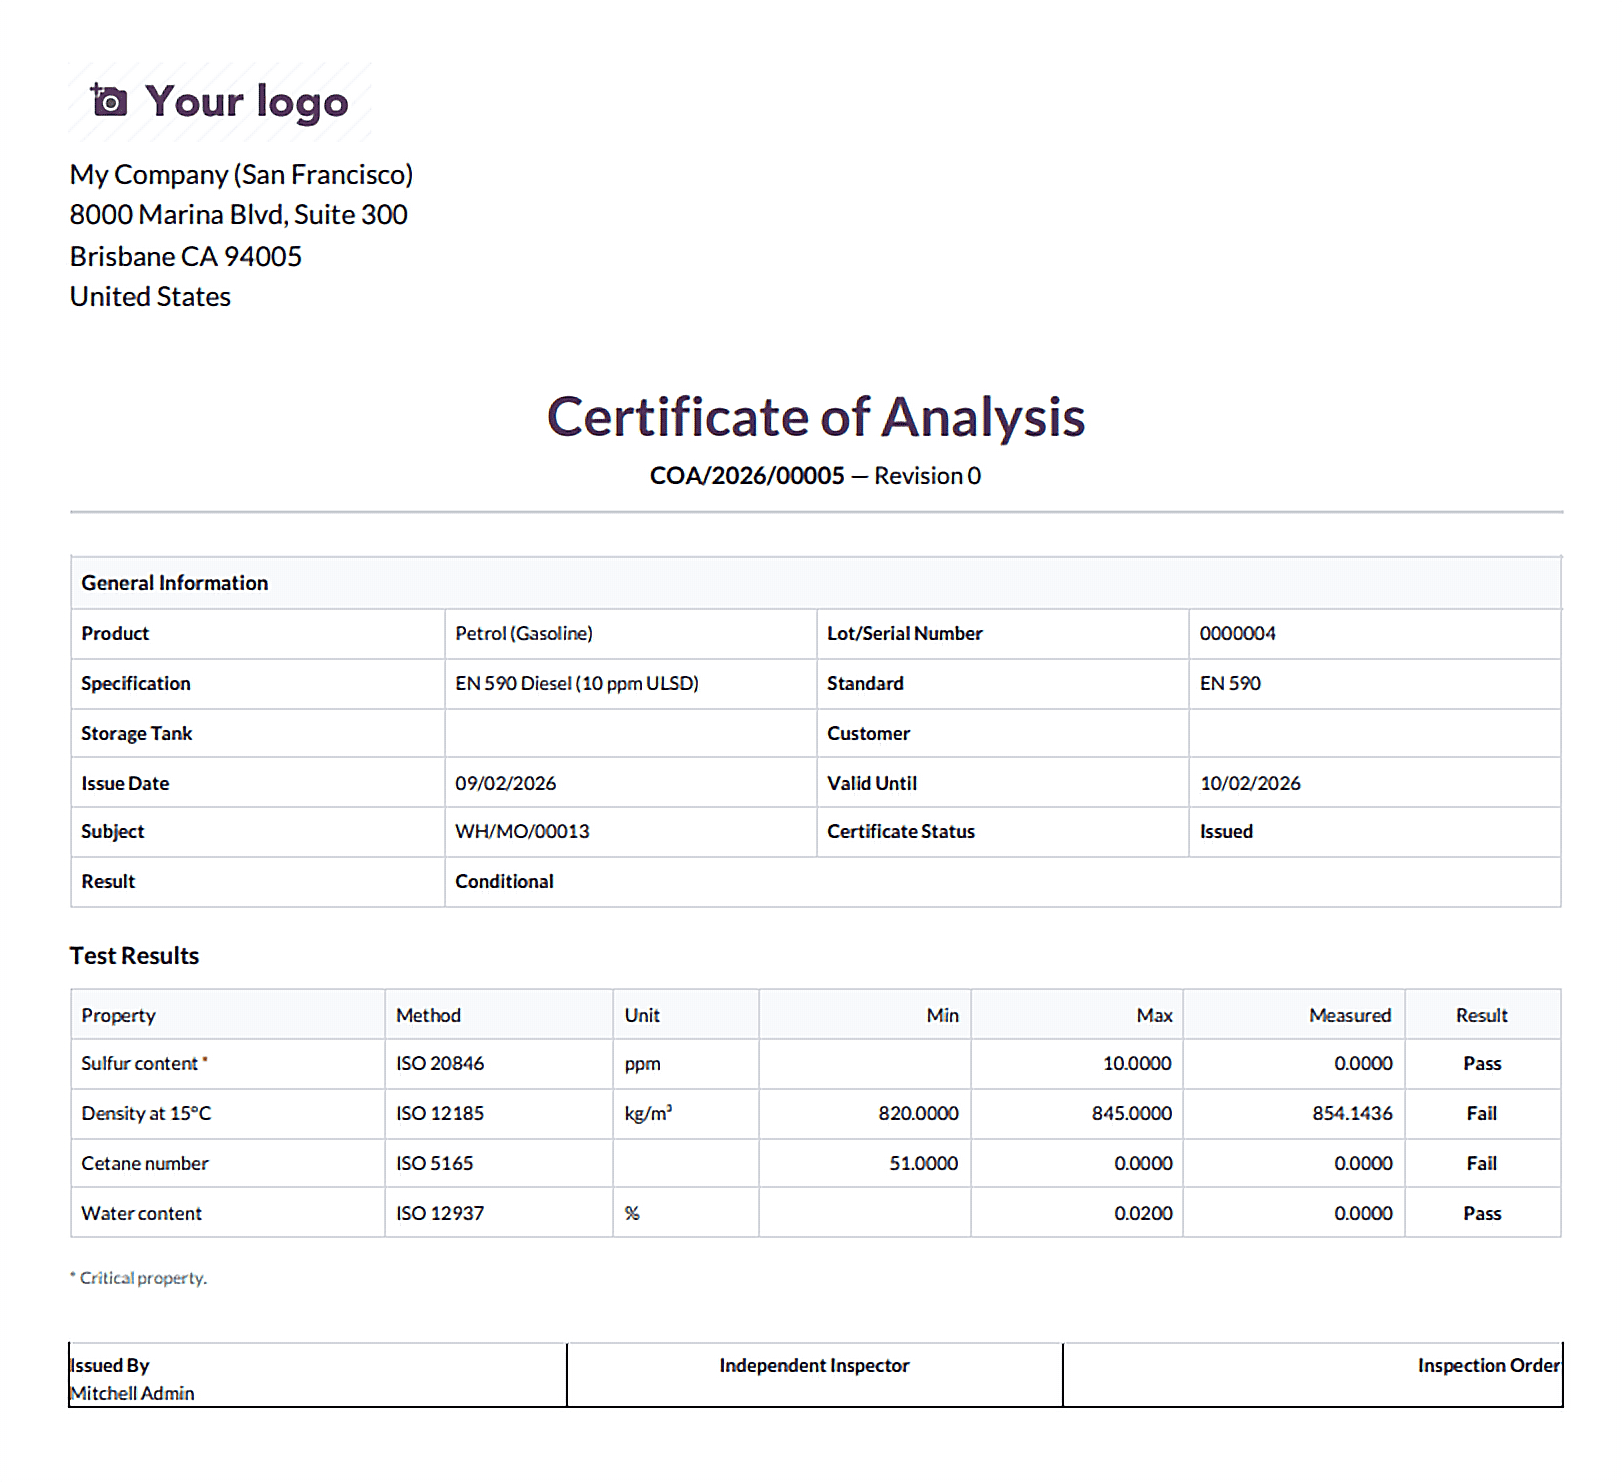Click density min value 820.0000
Viewport: 1622px width, 1482px height.
click(918, 1113)
